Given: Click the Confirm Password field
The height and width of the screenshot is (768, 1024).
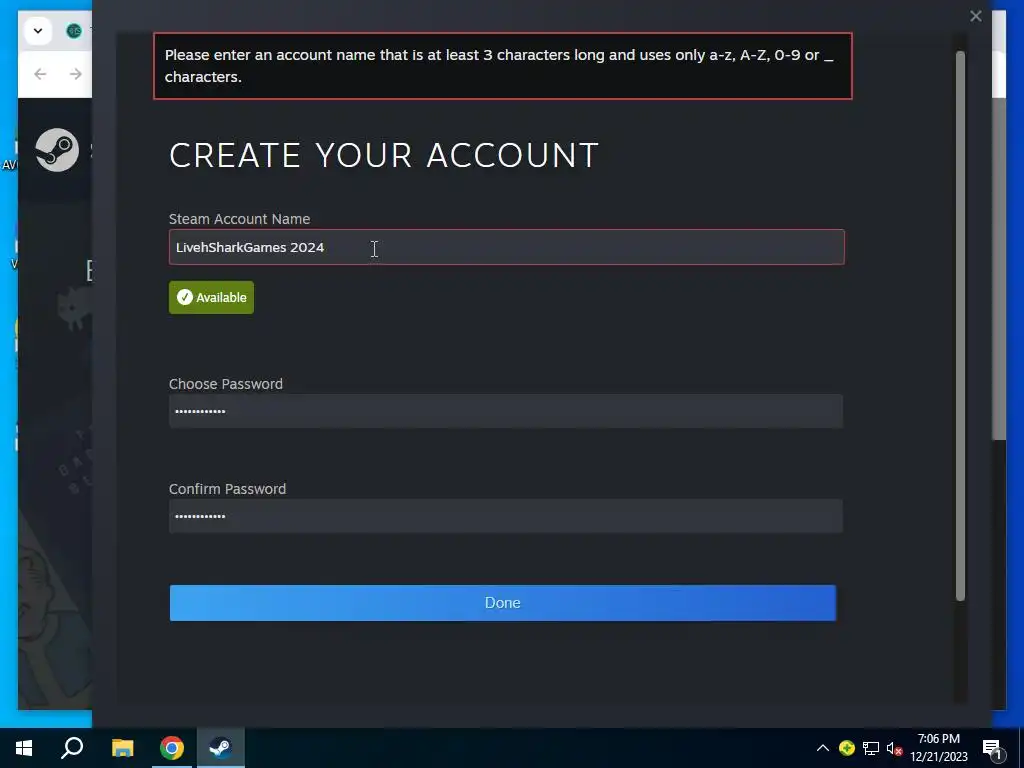Looking at the screenshot, I should [505, 516].
